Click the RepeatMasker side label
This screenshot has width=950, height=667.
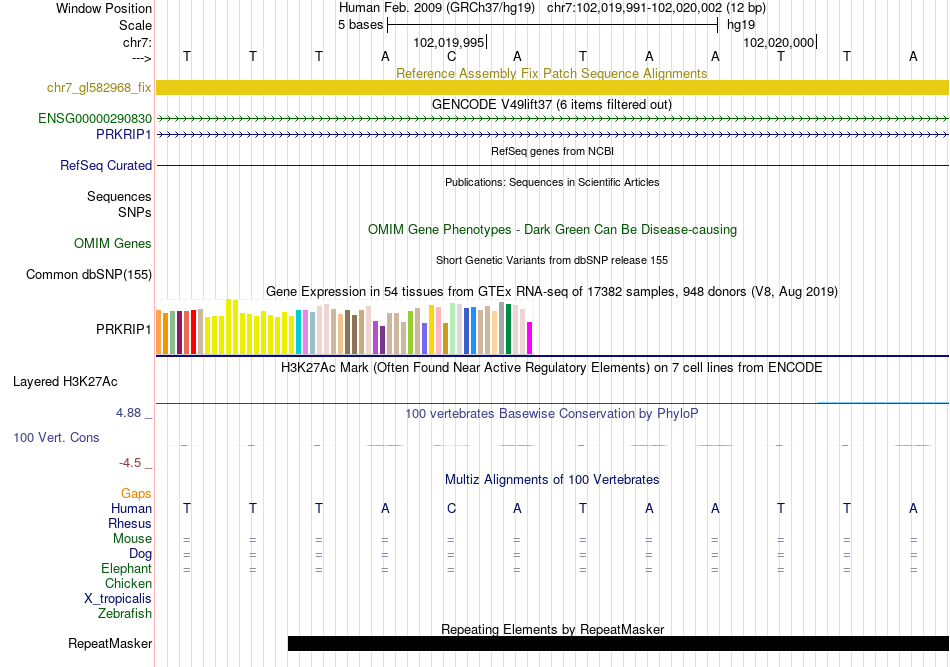tap(110, 643)
